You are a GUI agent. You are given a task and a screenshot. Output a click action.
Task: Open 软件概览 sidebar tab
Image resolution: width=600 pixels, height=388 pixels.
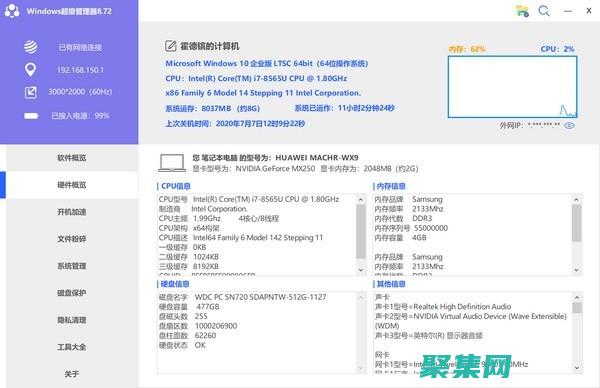(72, 158)
